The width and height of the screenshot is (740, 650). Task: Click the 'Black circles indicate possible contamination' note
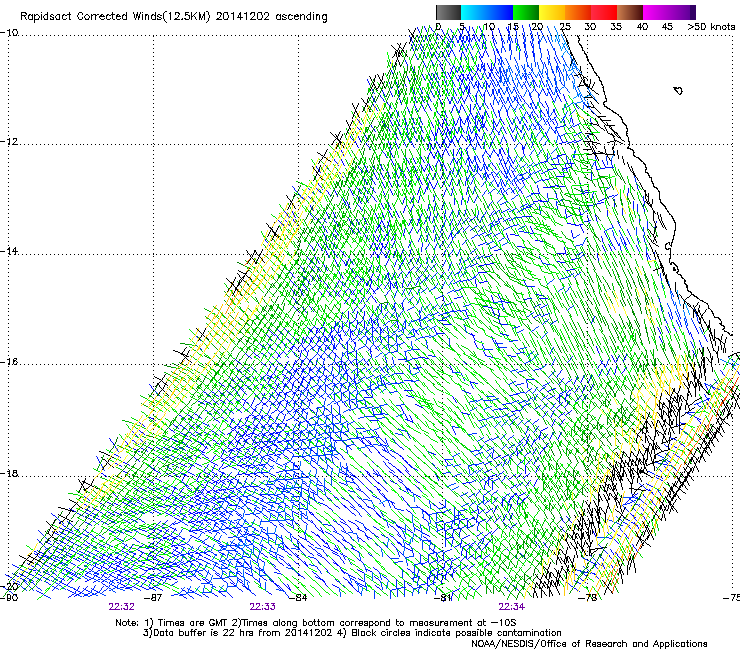coord(456,633)
